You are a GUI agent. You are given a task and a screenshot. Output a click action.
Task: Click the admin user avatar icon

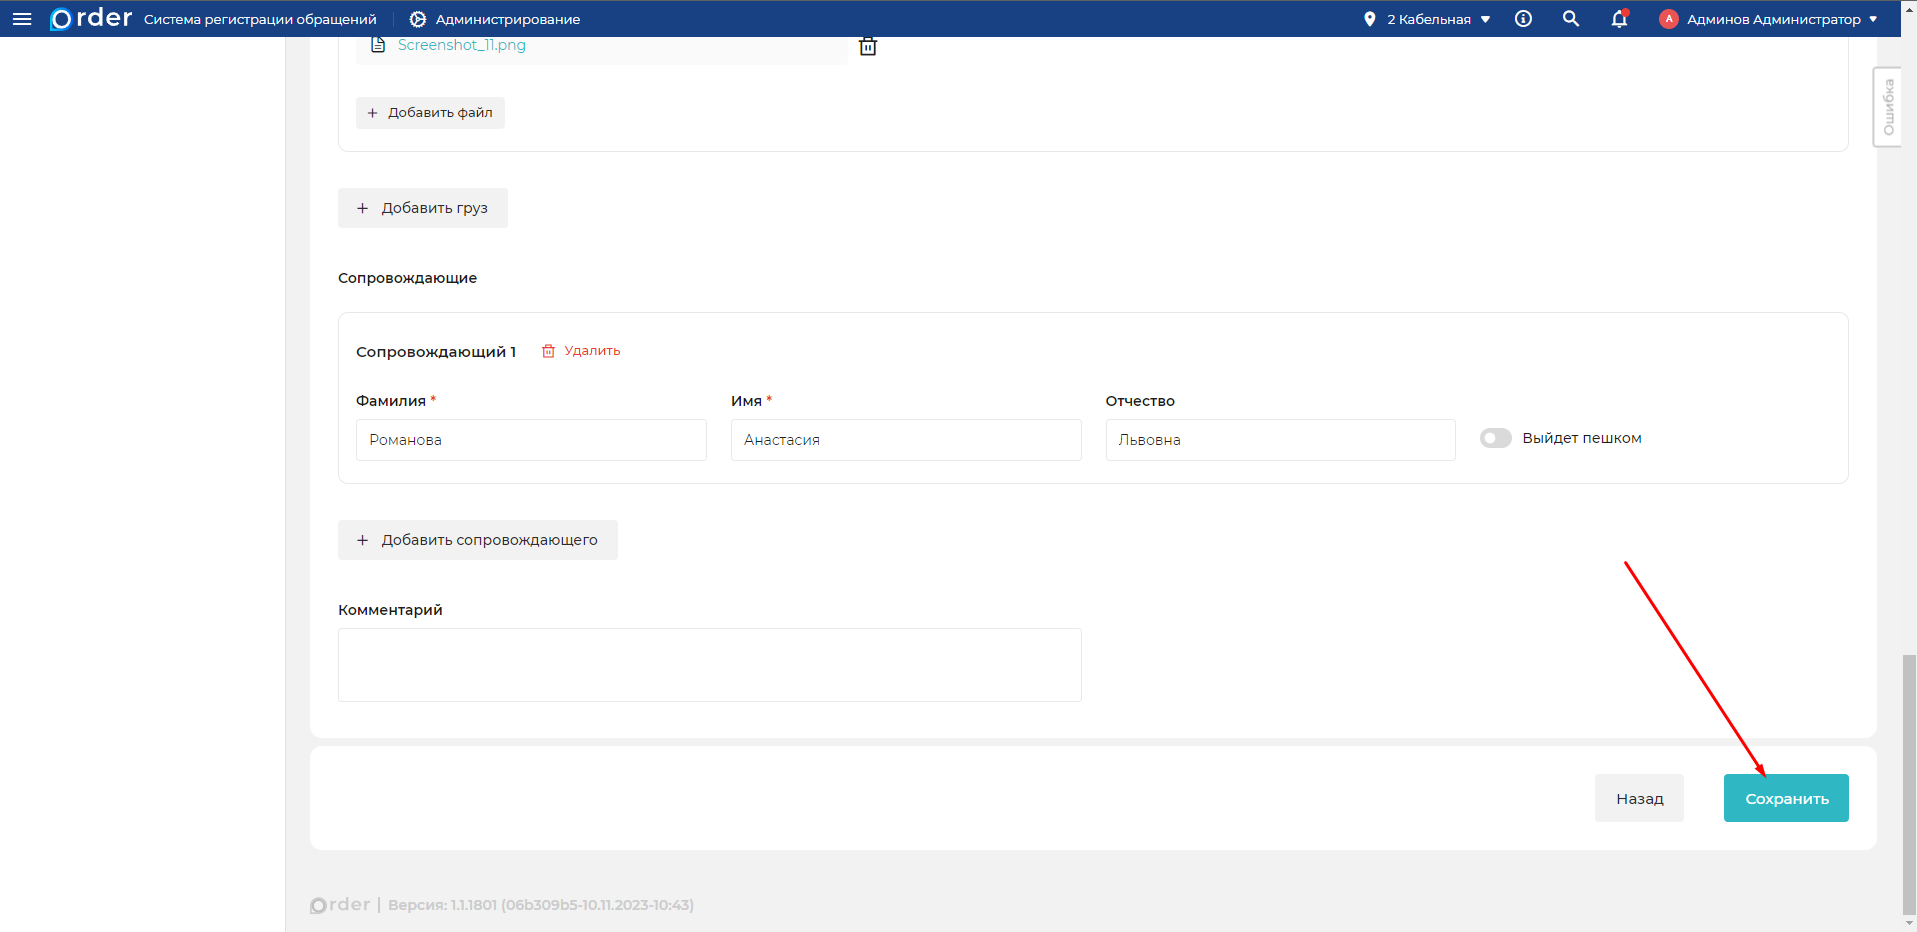[x=1668, y=19]
